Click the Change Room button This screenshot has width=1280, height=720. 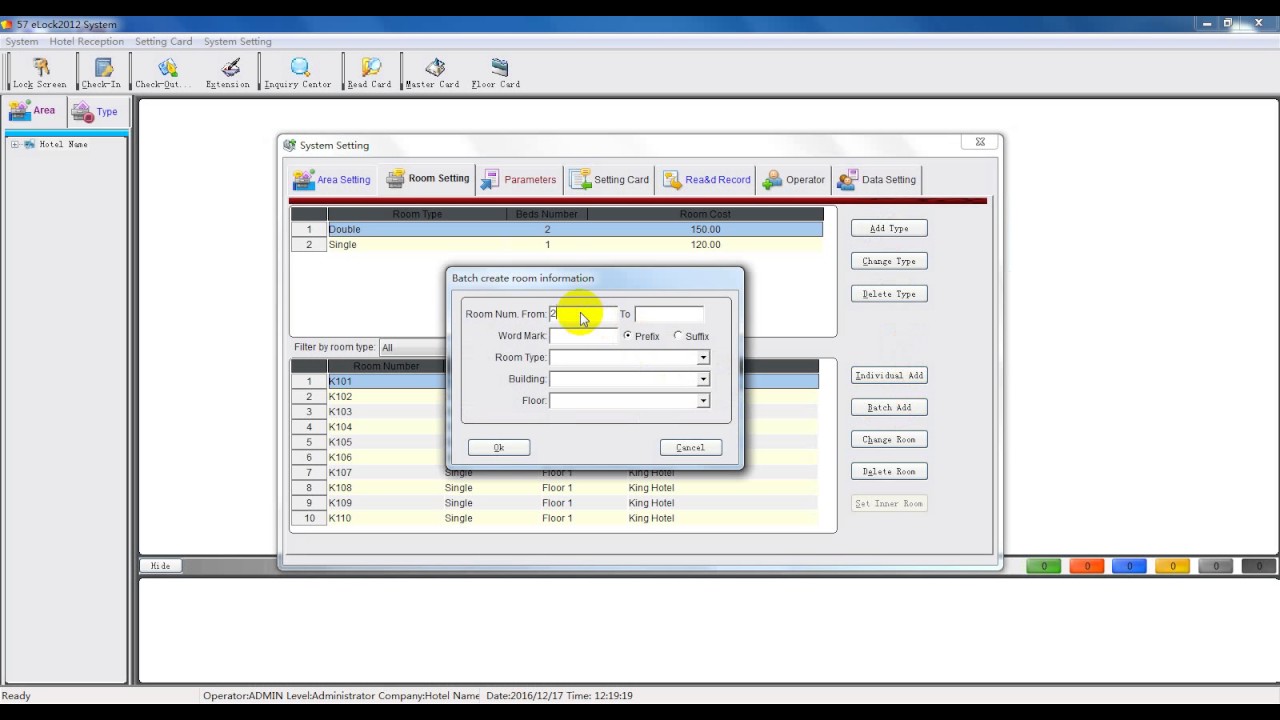click(889, 440)
